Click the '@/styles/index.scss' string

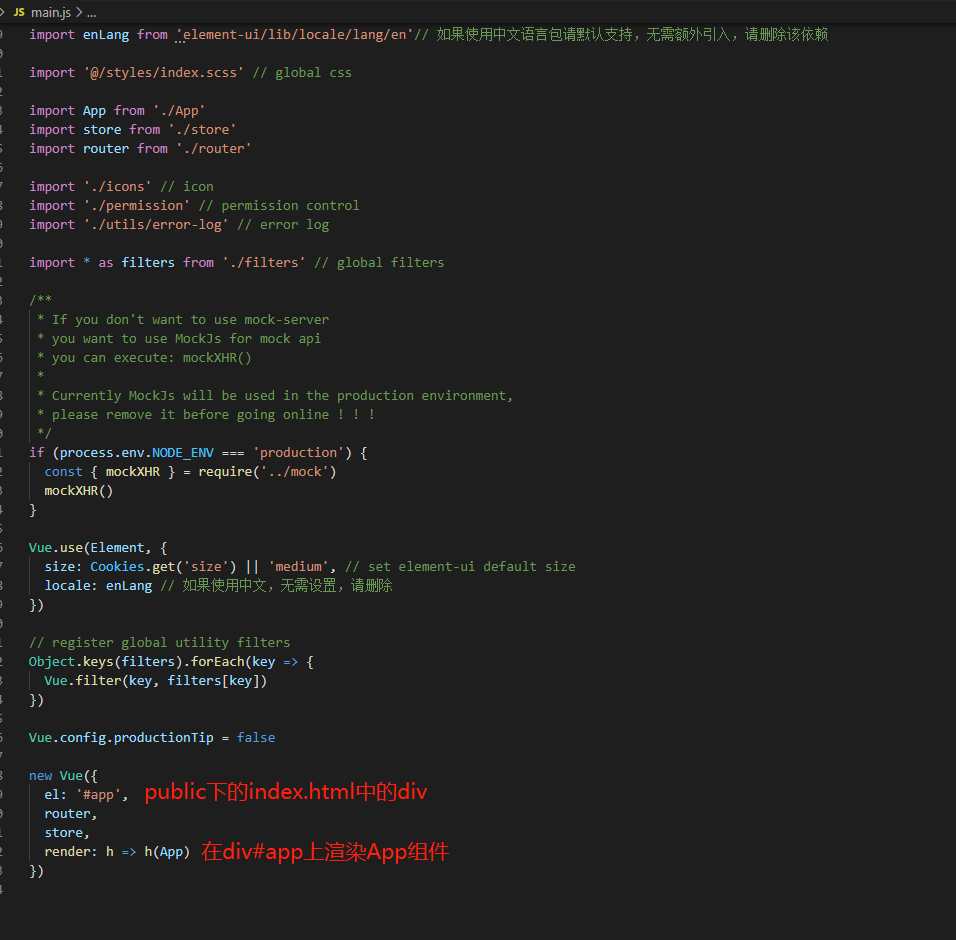163,73
